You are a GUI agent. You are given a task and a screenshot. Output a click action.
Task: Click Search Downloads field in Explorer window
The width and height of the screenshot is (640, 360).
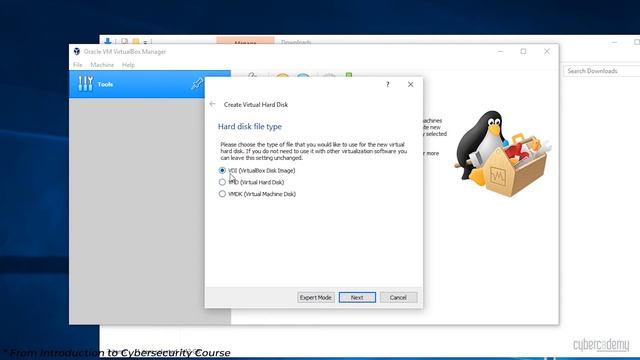coord(601,71)
